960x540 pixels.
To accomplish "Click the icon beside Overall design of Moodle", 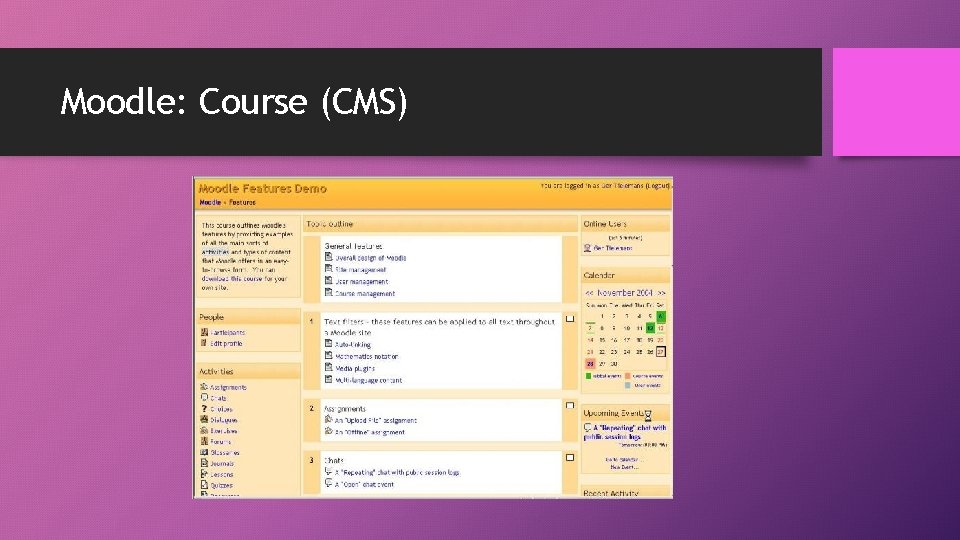I will pos(328,257).
